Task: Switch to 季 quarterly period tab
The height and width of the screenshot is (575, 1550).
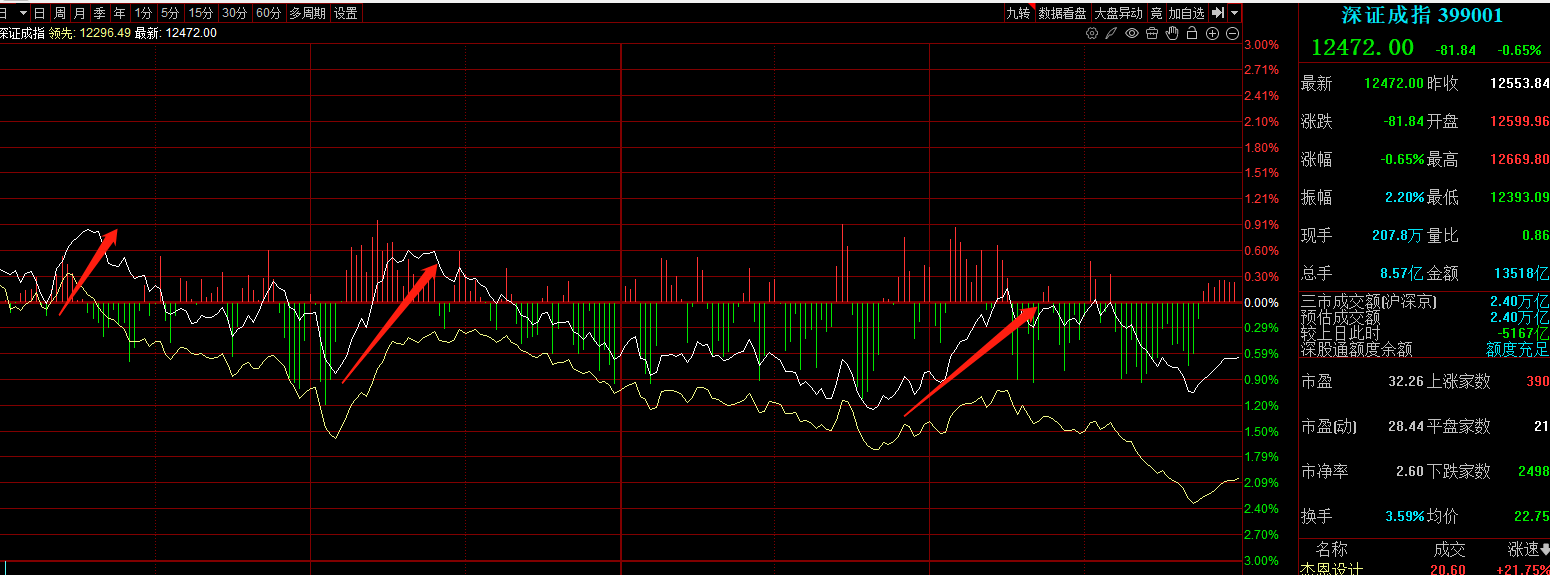Action: click(x=100, y=13)
